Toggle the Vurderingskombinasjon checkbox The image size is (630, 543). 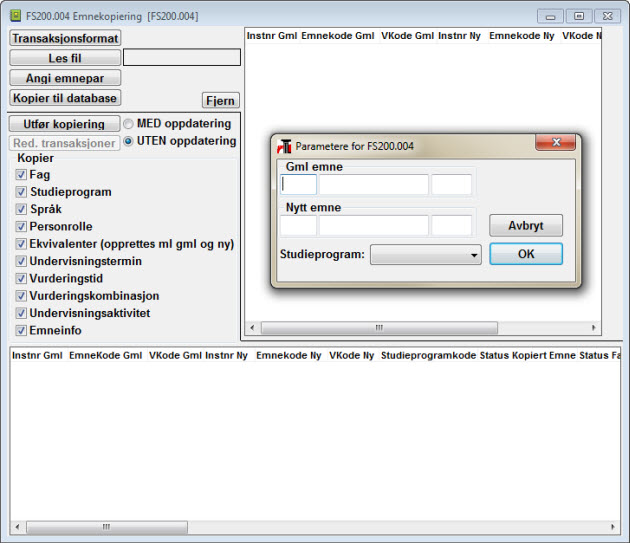(x=21, y=296)
